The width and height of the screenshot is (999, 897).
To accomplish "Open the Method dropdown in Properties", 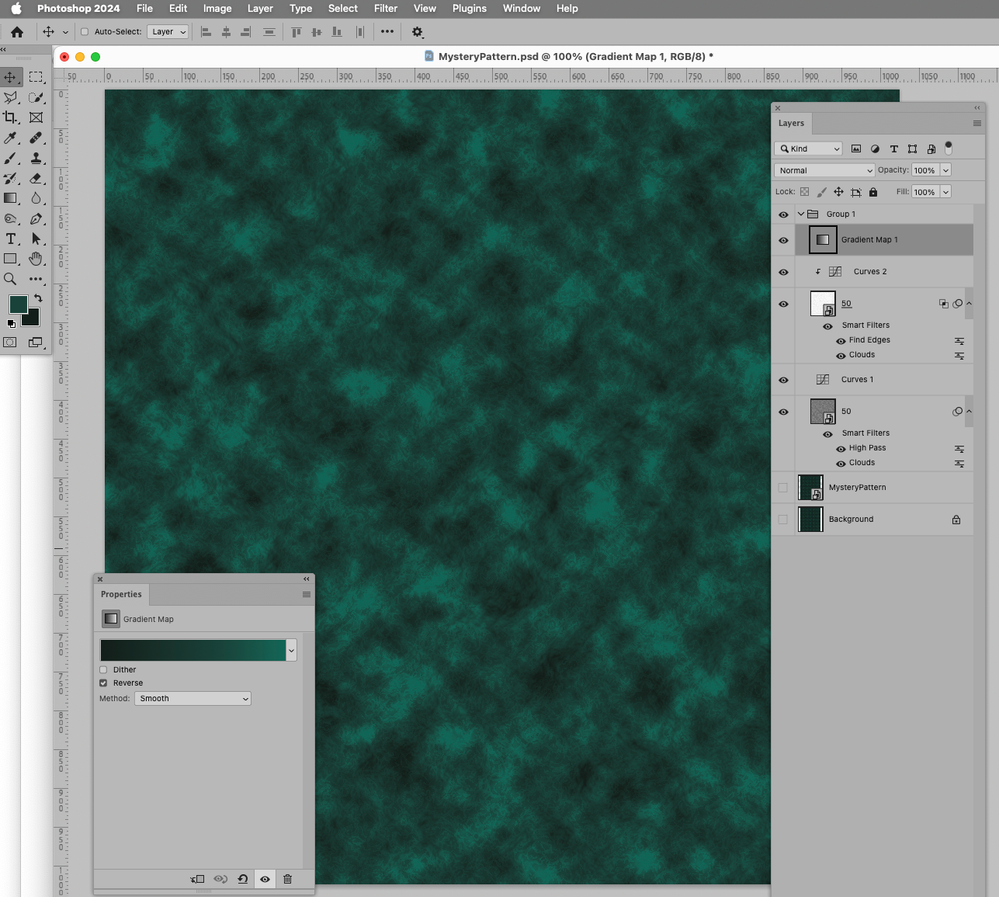I will point(193,698).
